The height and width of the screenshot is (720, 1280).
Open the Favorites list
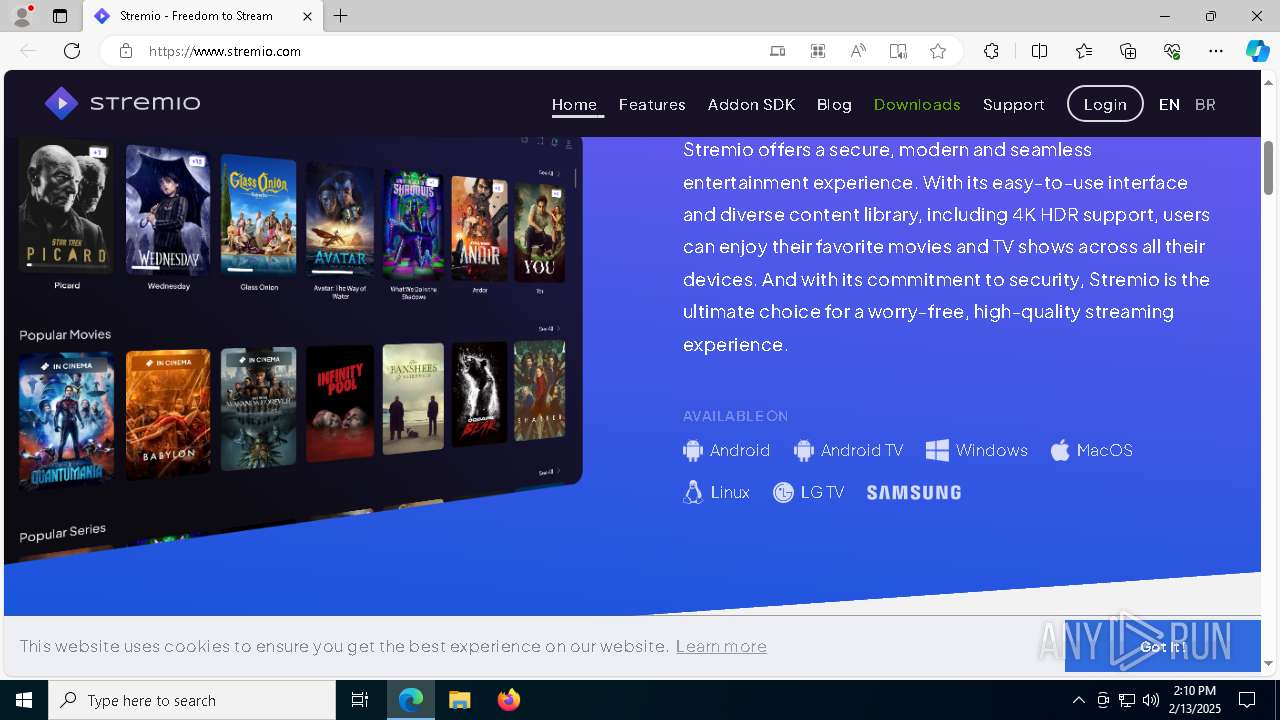[x=1084, y=51]
